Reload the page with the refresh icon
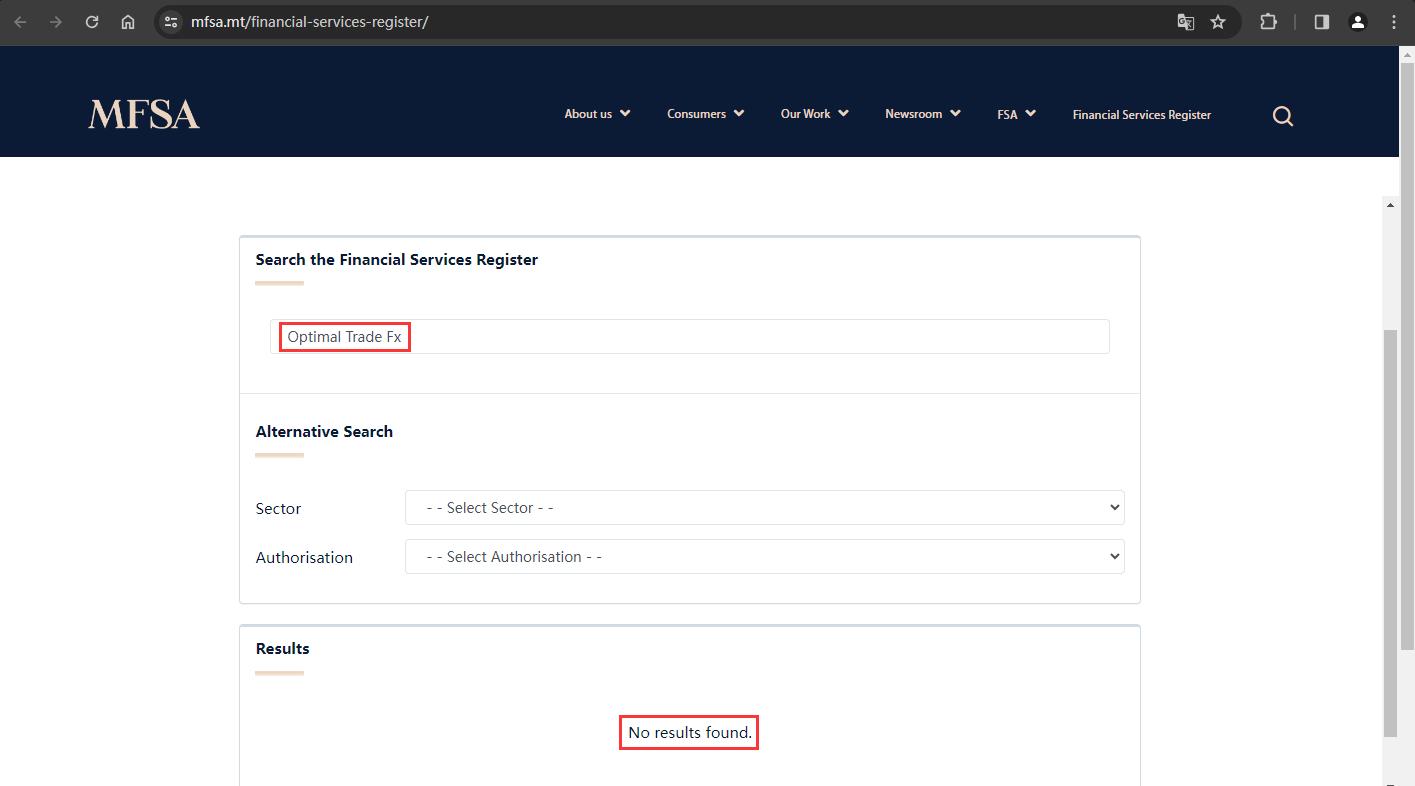 pos(92,21)
